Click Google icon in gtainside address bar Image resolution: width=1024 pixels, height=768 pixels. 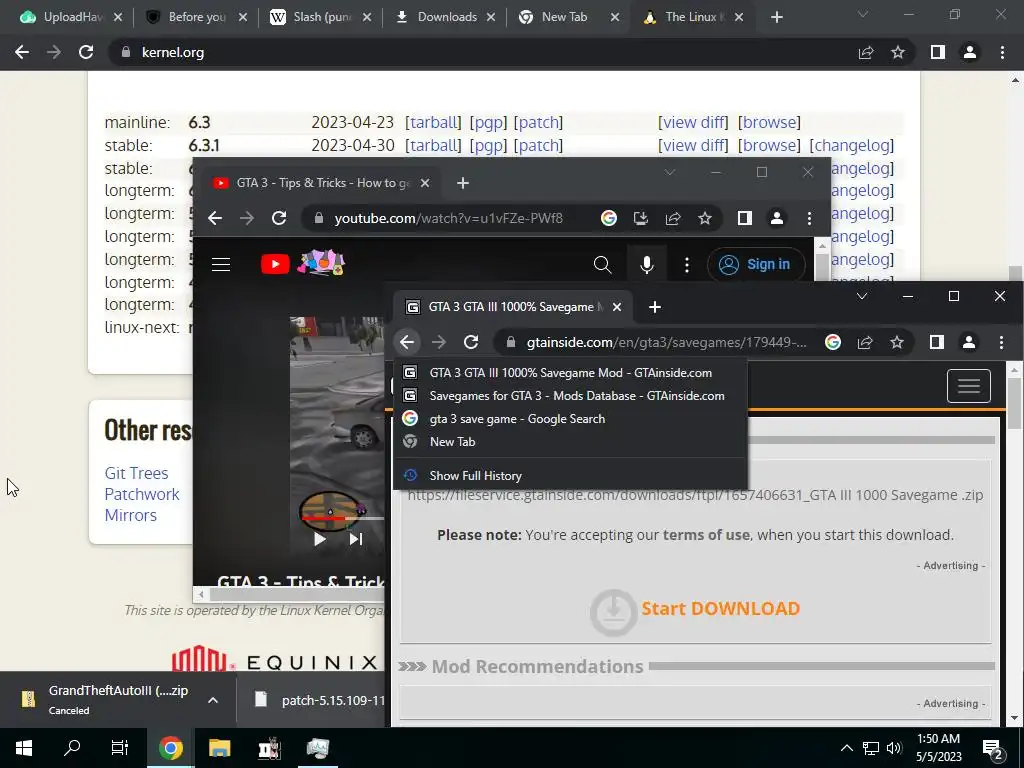(833, 342)
